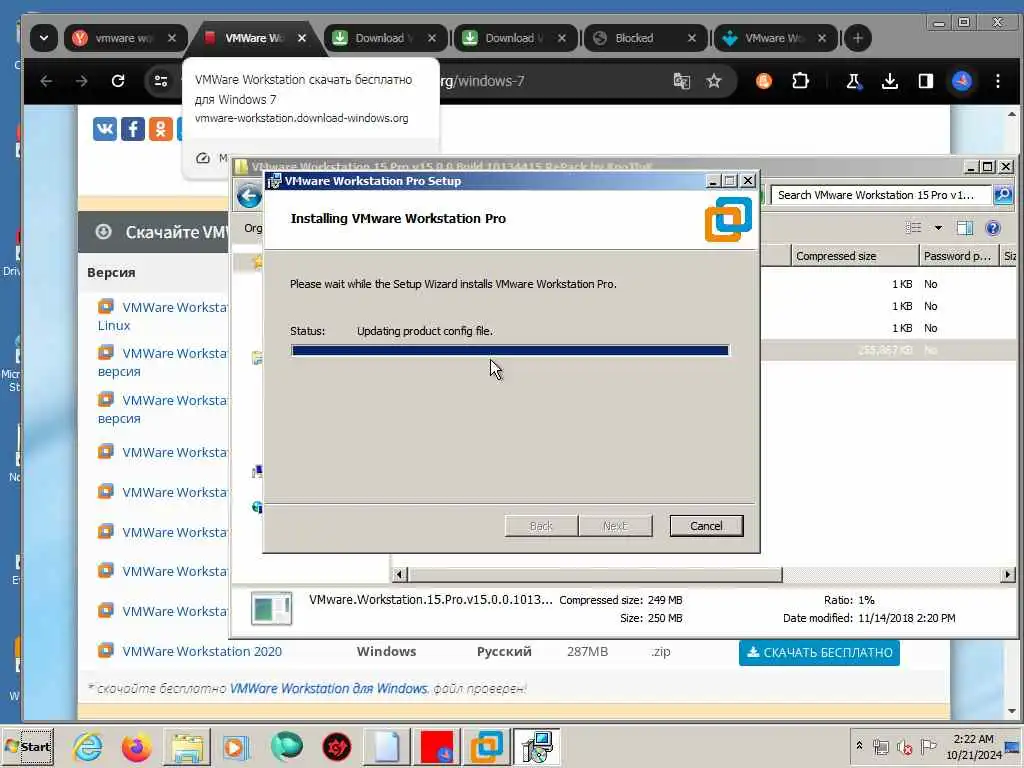Launch Firefox from the taskbar
Viewport: 1024px width, 768px height.
click(x=136, y=747)
